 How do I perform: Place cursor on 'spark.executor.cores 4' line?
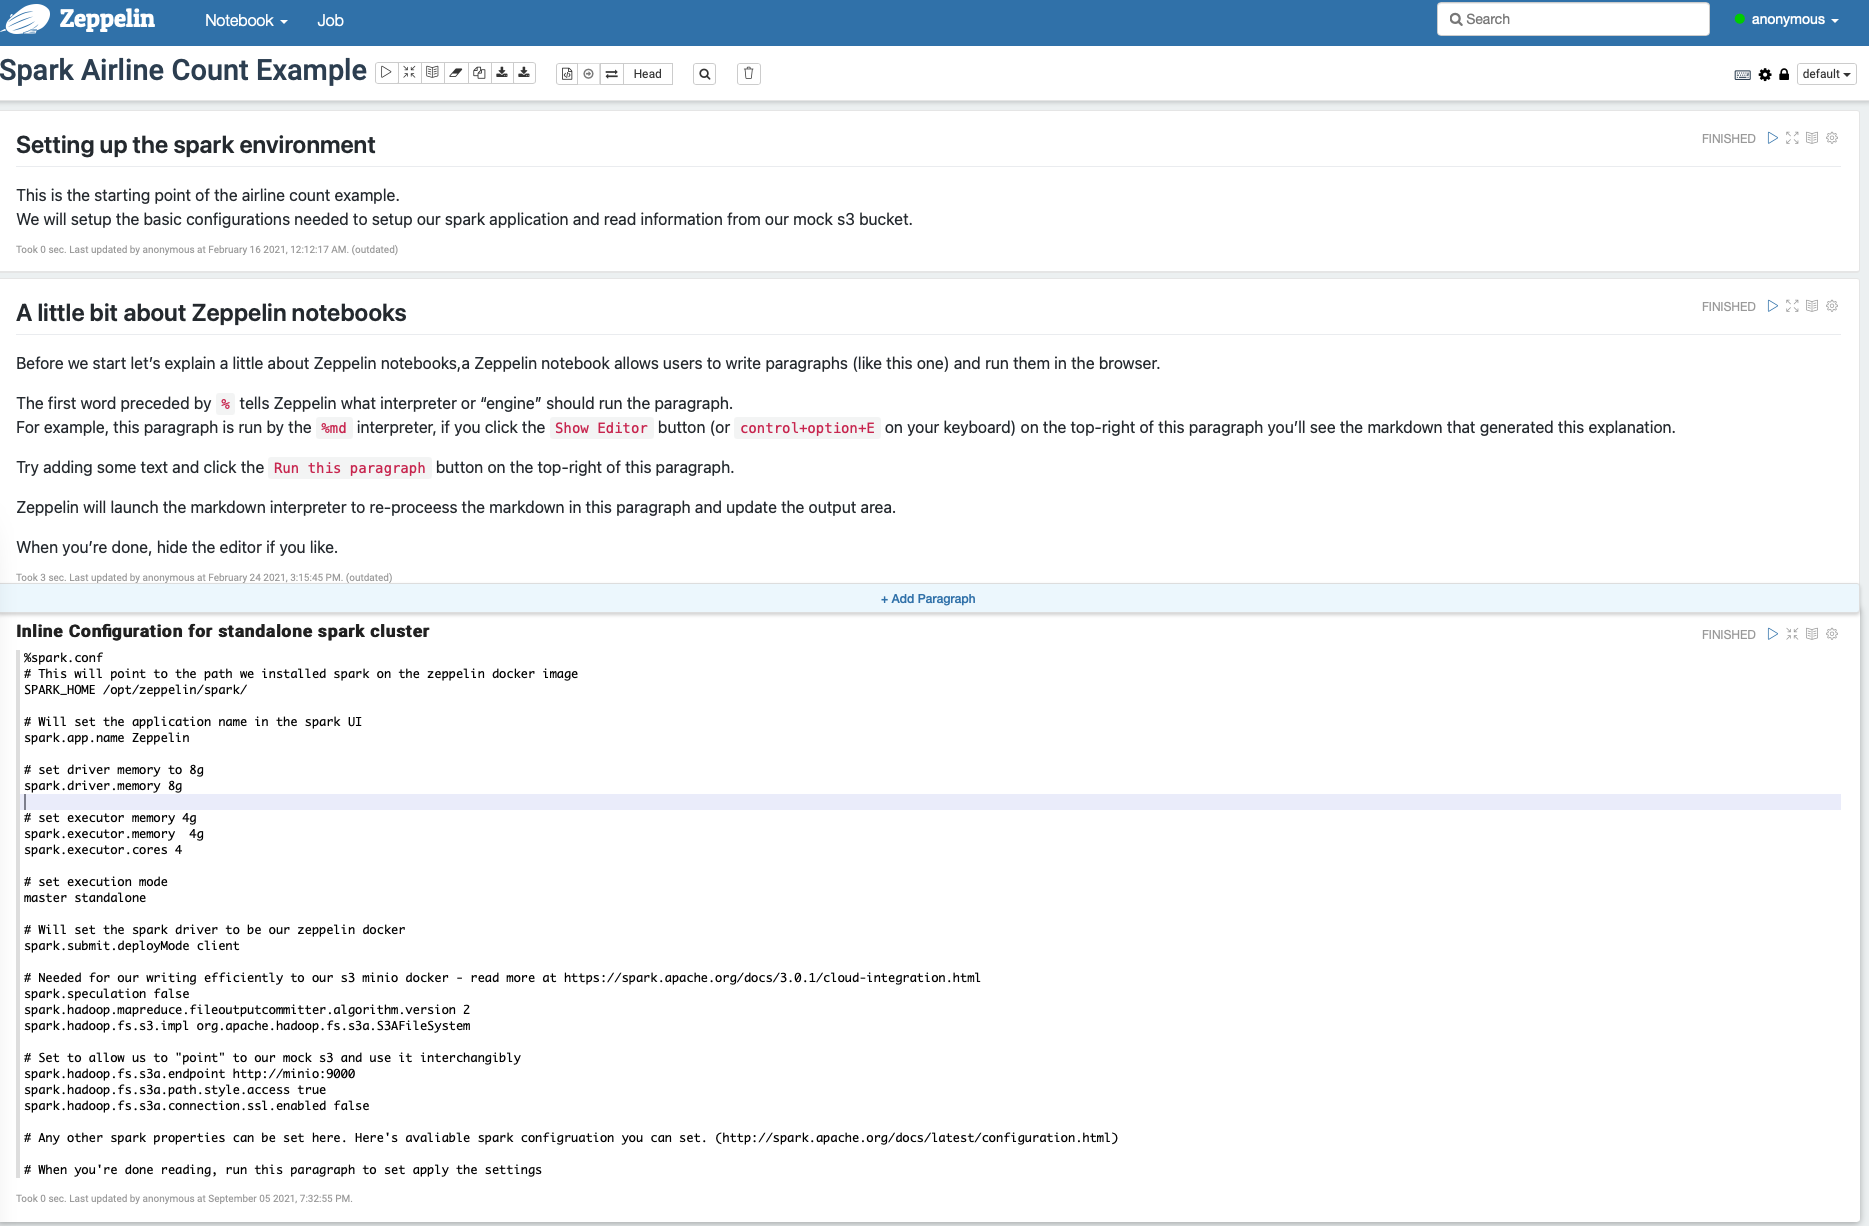(x=103, y=850)
